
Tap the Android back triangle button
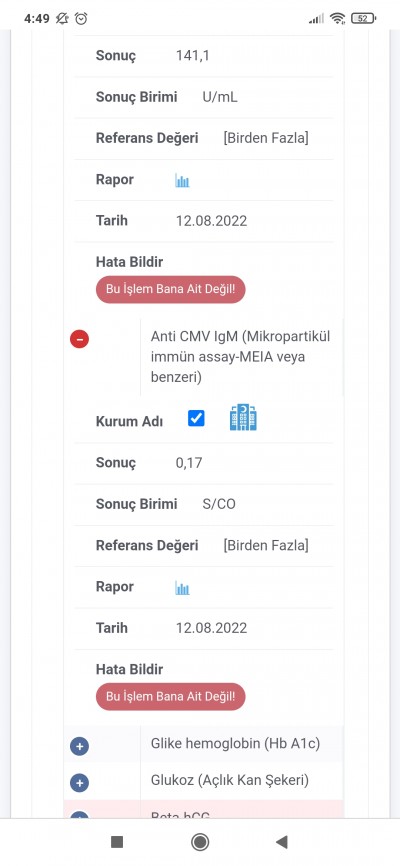[282, 842]
